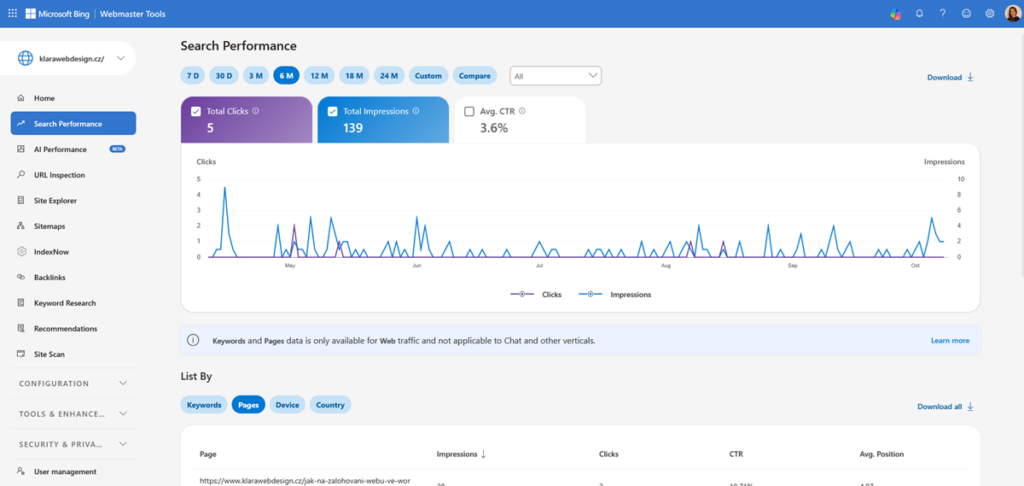This screenshot has width=1024, height=486.
Task: Check the Avg. CTR checkbox
Action: tap(469, 112)
